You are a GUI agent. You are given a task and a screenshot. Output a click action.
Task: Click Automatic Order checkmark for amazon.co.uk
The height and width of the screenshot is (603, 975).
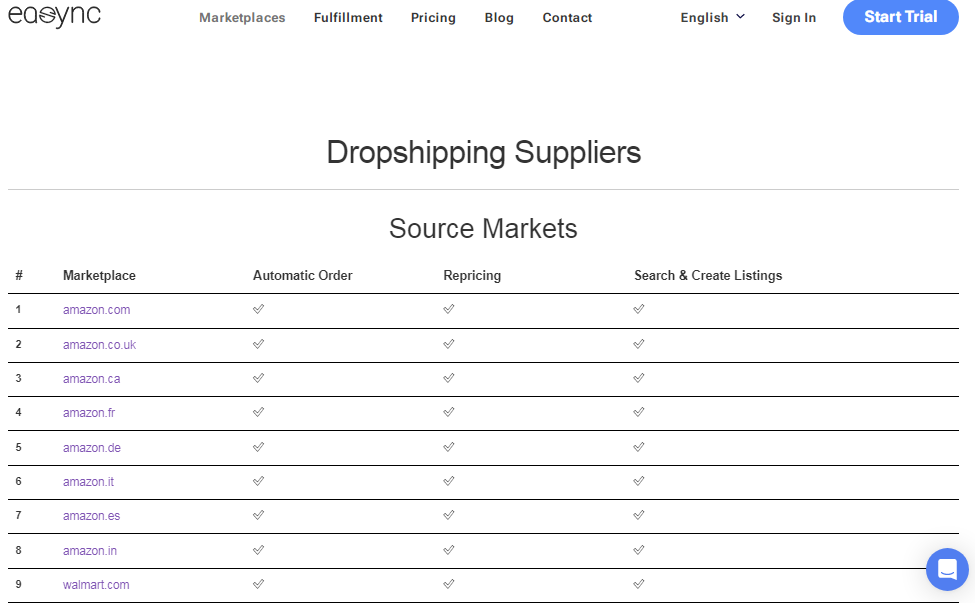point(259,344)
